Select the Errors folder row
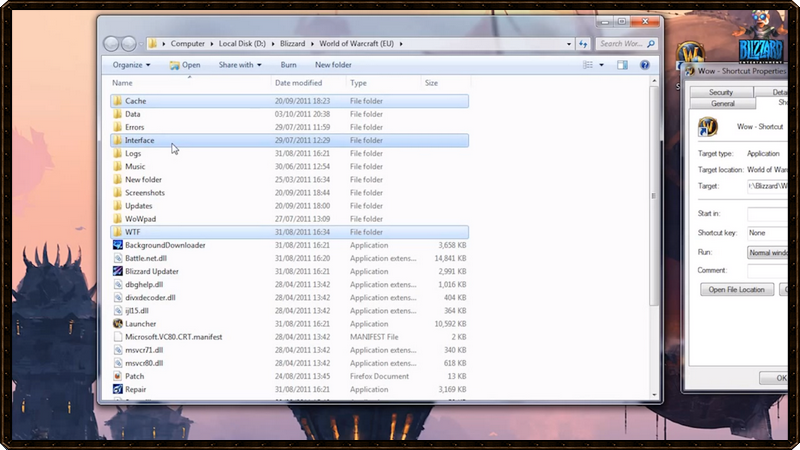Screen dimensions: 800x450 289,127
